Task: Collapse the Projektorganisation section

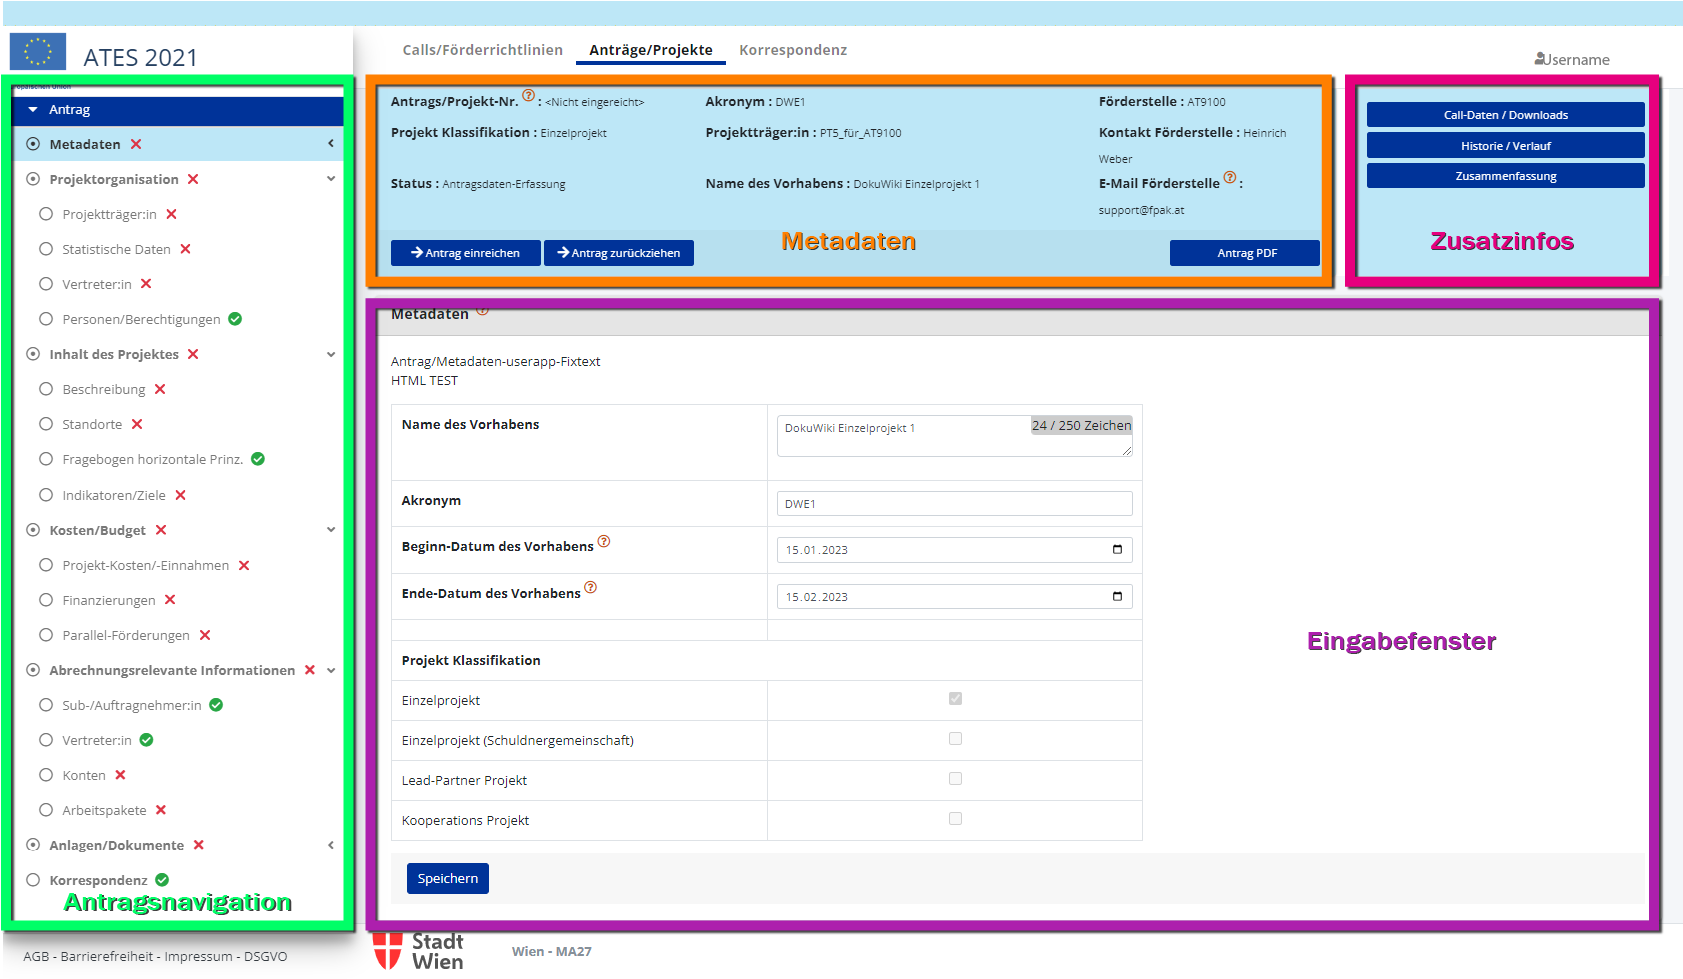Action: pyautogui.click(x=331, y=179)
